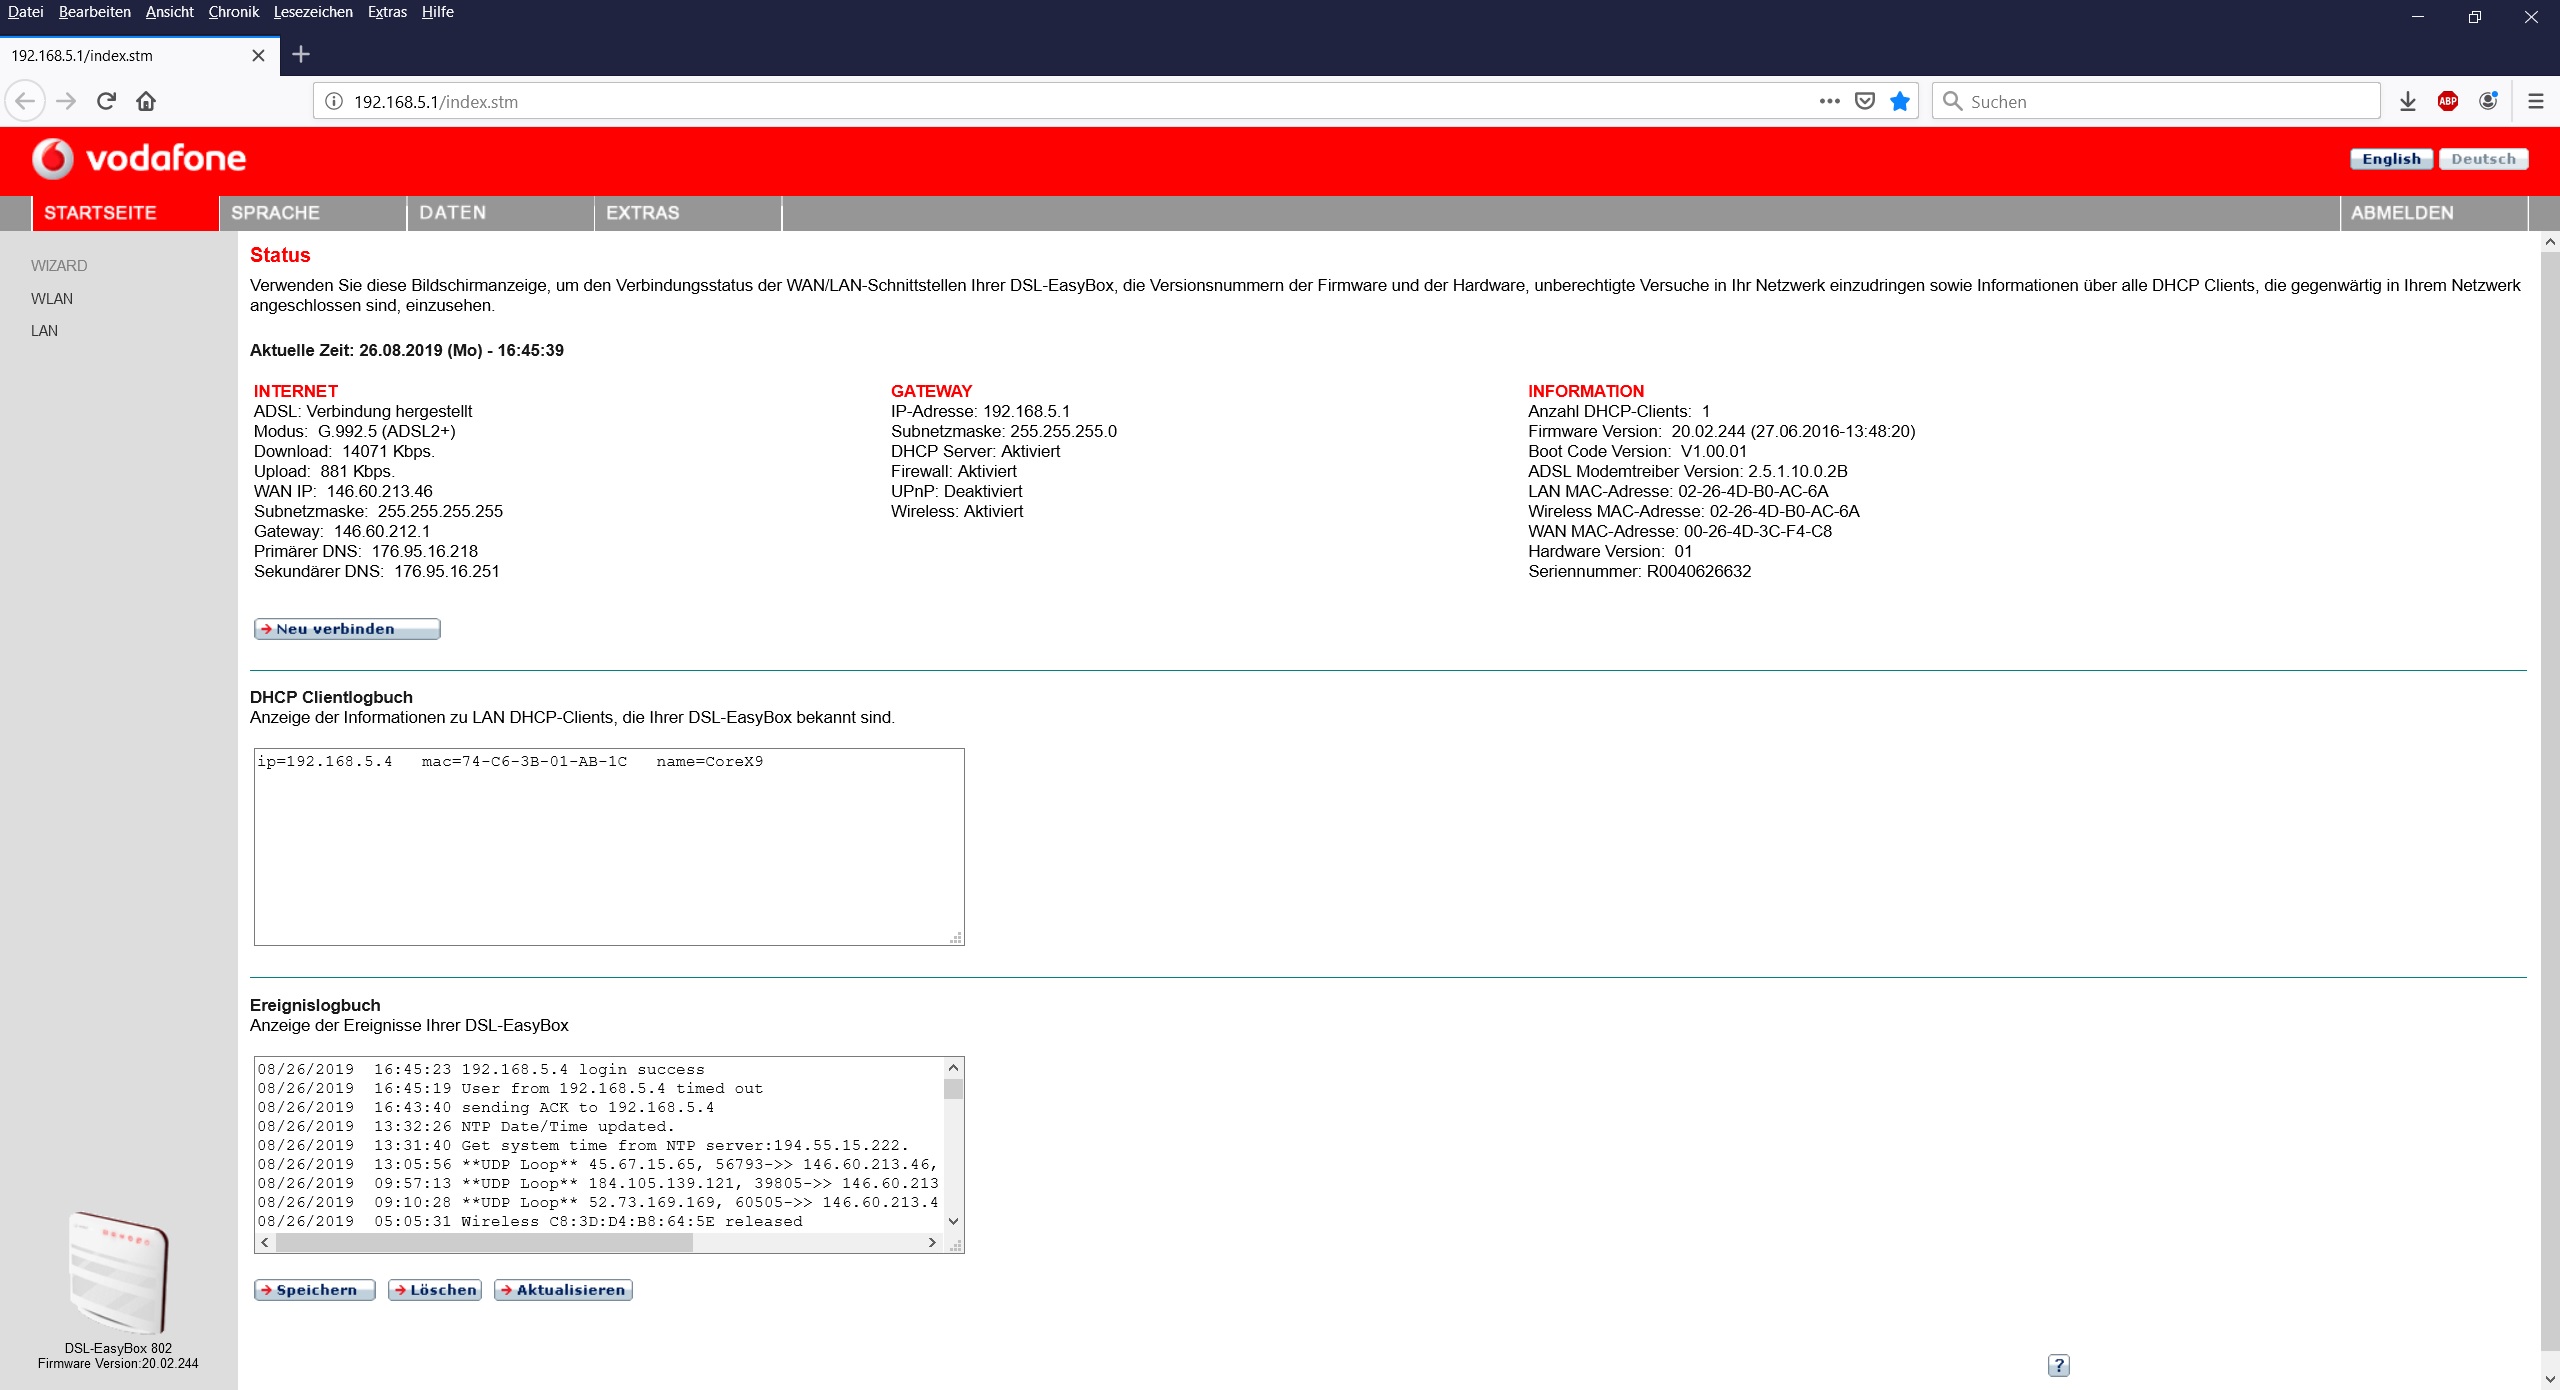Click the Neu verbinden button
Image resolution: width=2560 pixels, height=1390 pixels.
click(x=346, y=629)
